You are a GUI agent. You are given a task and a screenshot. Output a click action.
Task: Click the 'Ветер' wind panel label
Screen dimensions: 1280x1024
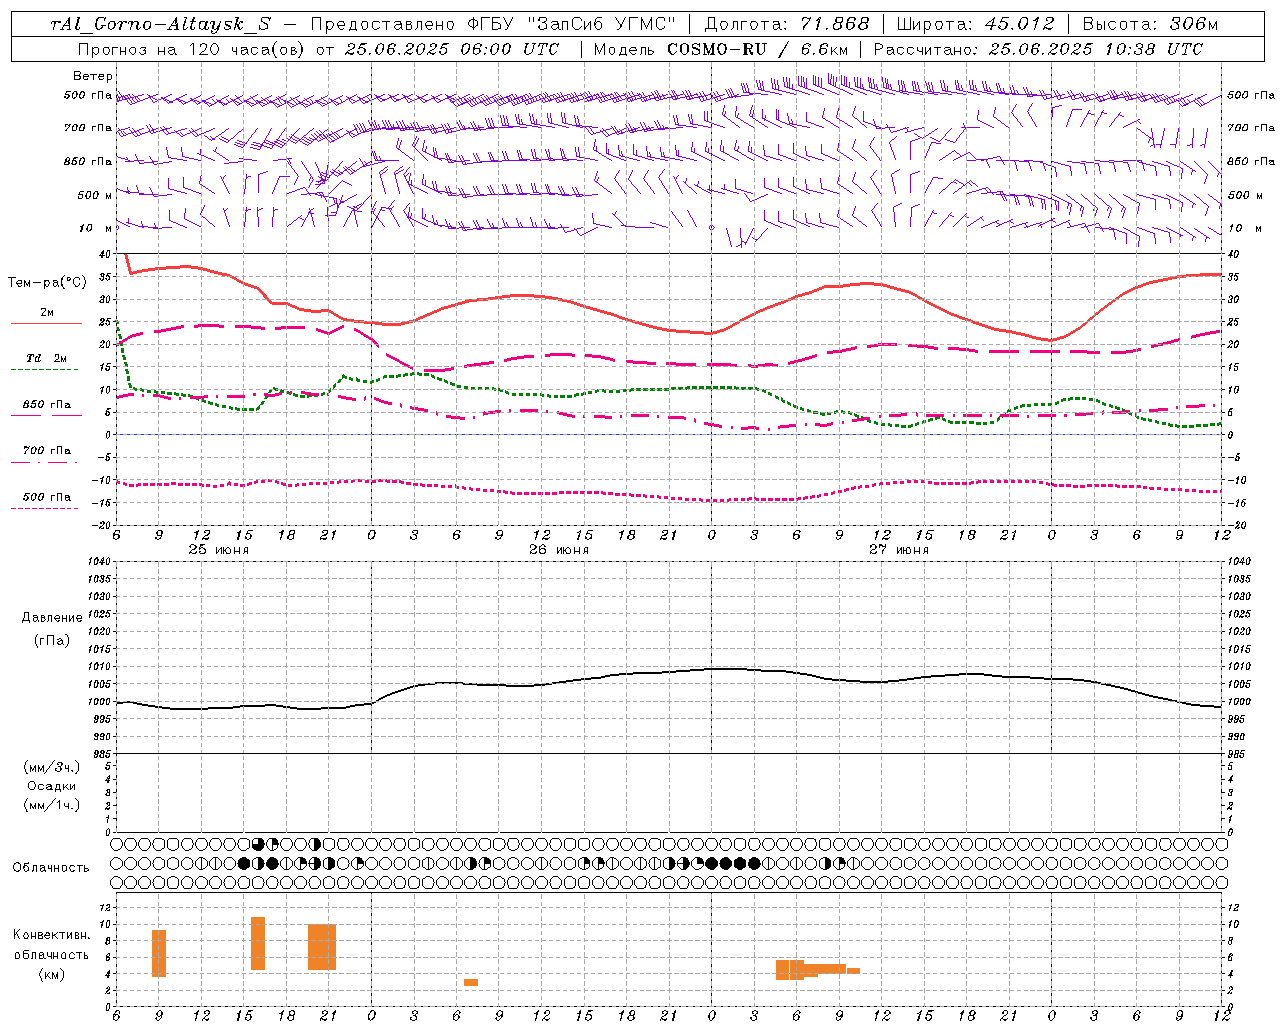coord(93,76)
